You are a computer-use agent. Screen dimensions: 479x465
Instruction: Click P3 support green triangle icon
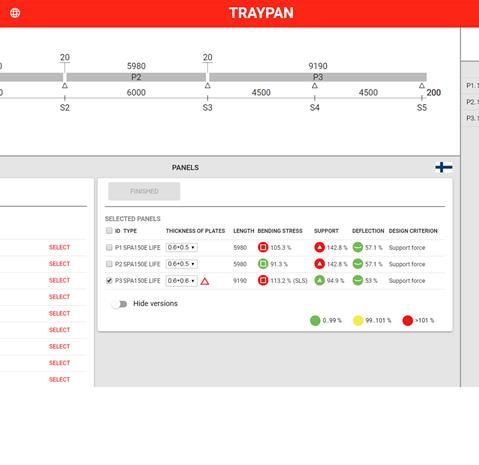[319, 281]
